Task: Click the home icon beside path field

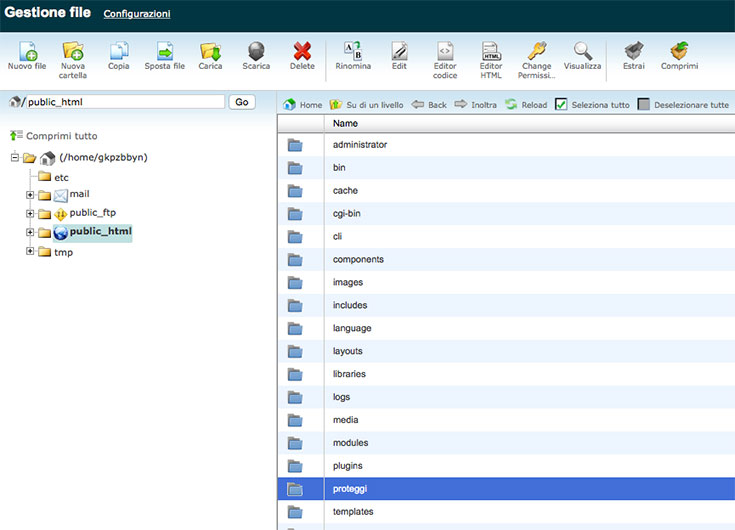Action: (15, 101)
